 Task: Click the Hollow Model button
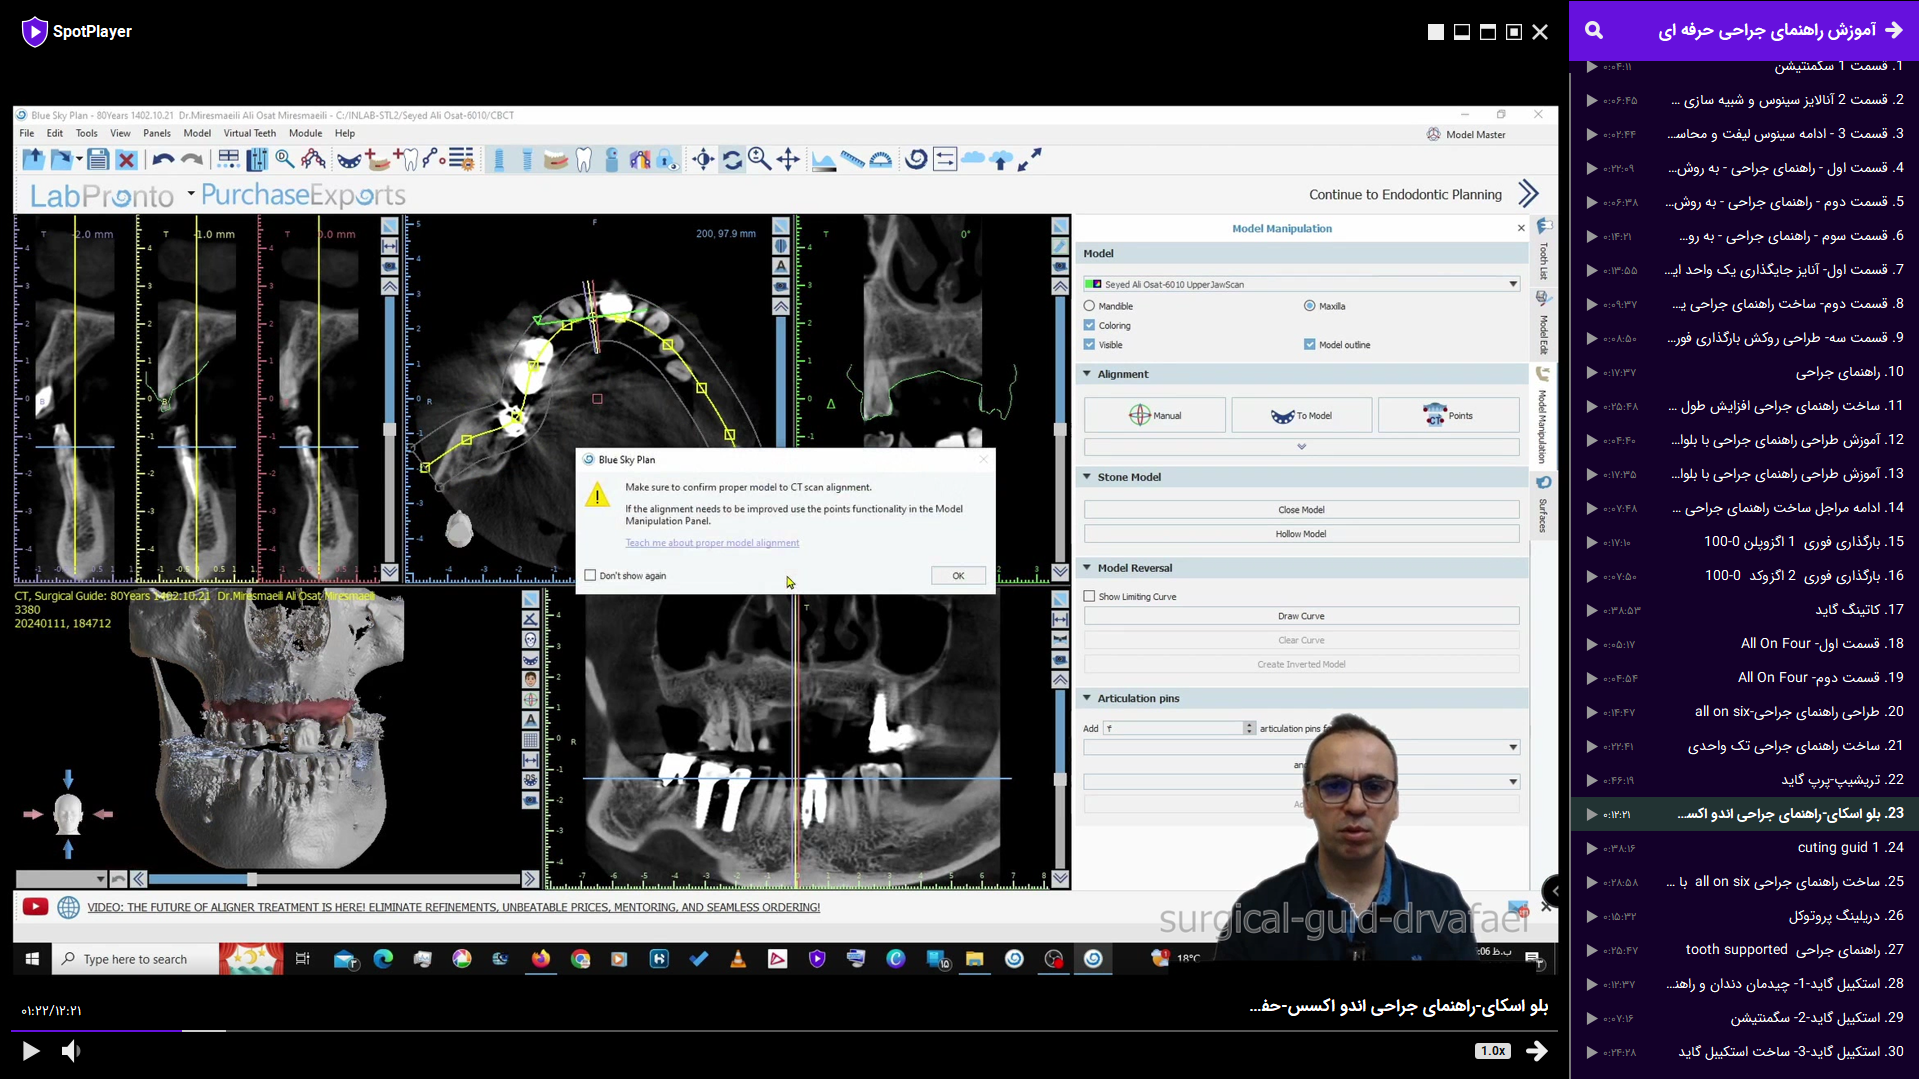[x=1301, y=534]
